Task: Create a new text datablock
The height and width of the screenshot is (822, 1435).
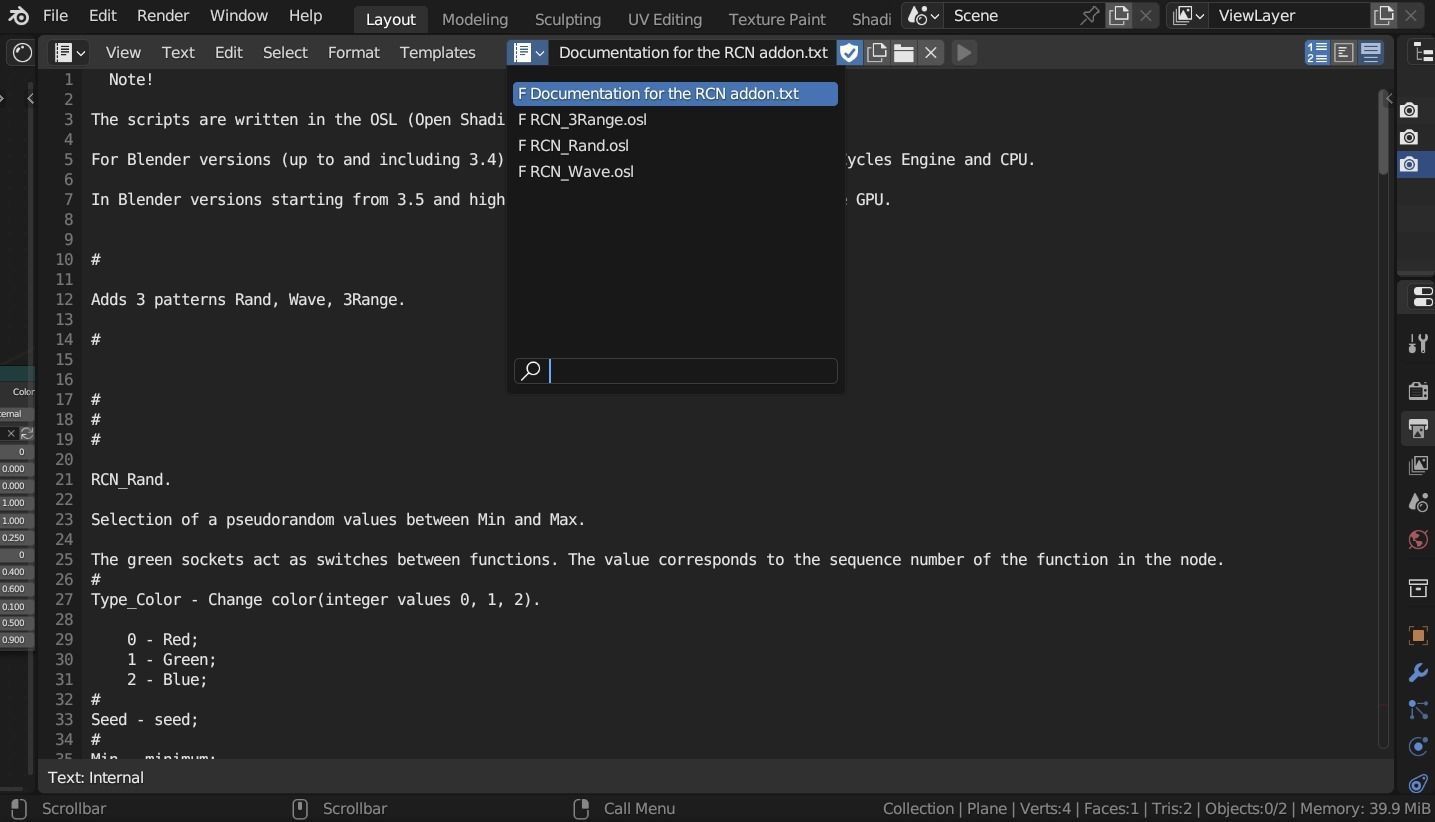Action: (x=877, y=53)
